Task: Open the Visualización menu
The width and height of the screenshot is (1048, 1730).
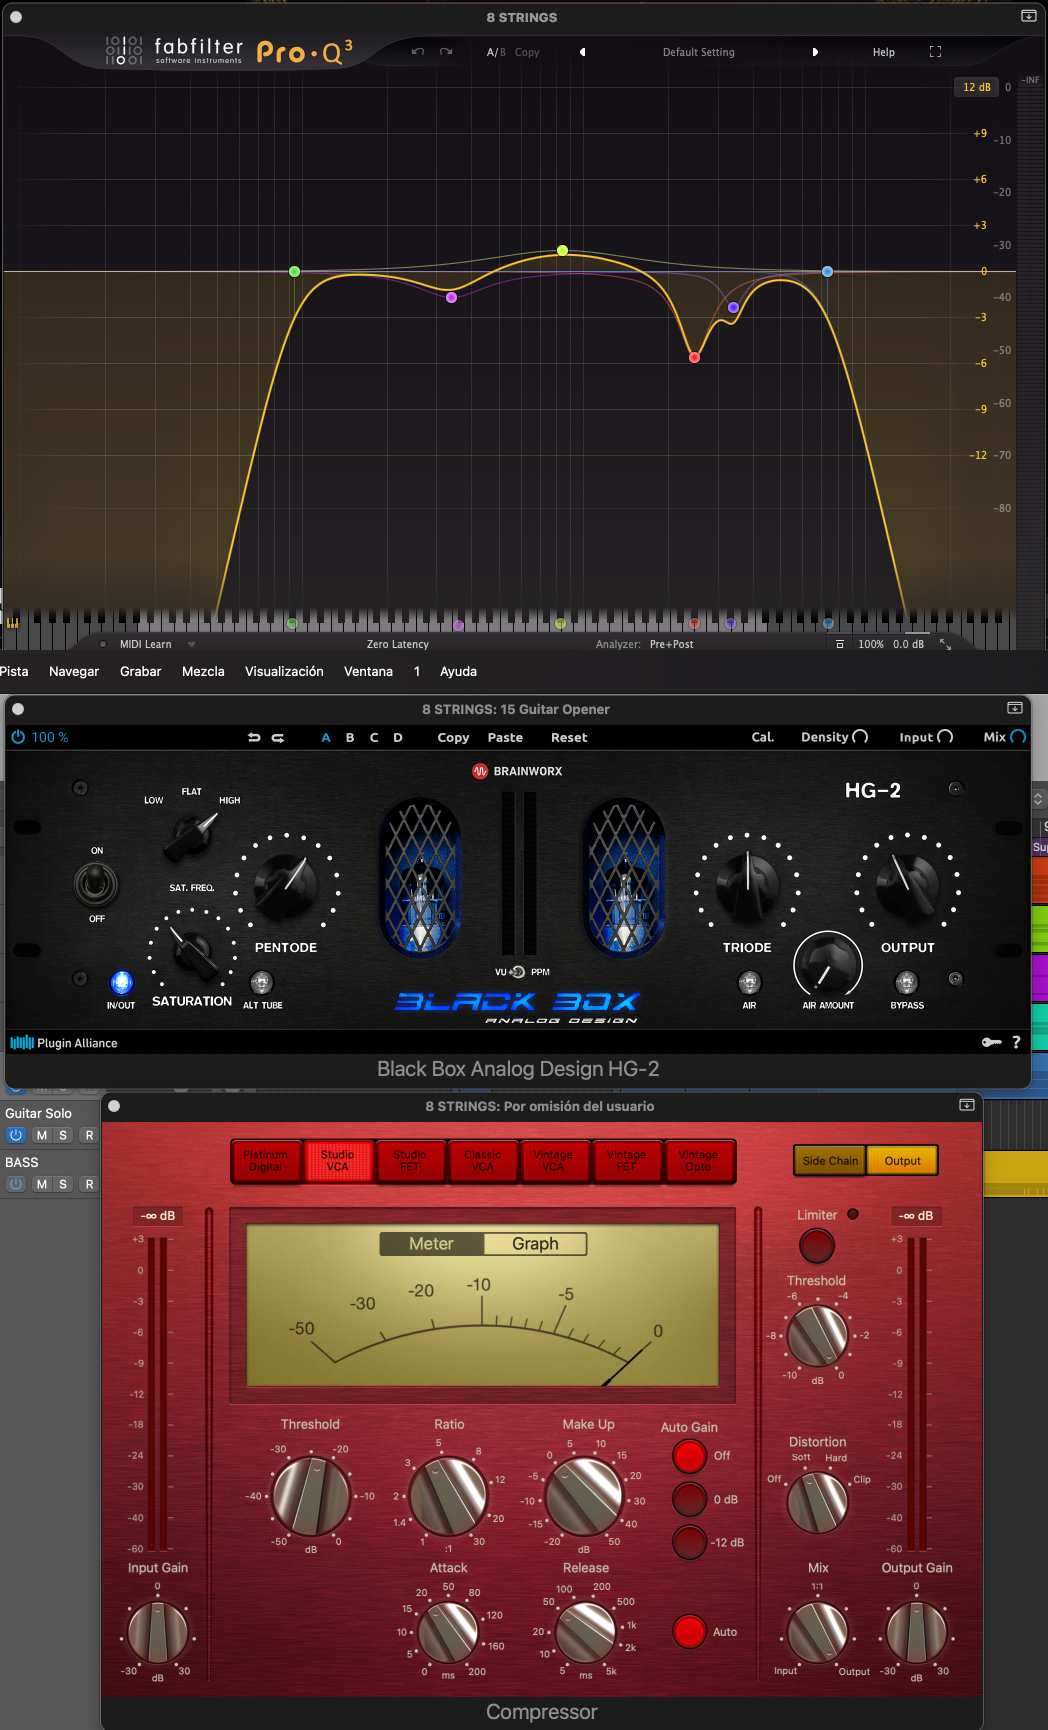Action: pyautogui.click(x=284, y=671)
